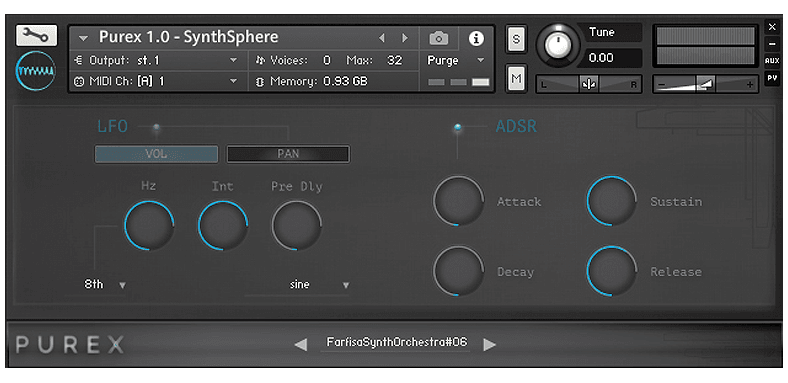788x383 pixels.
Task: Decrease volume with the minus sign
Action: tap(661, 84)
